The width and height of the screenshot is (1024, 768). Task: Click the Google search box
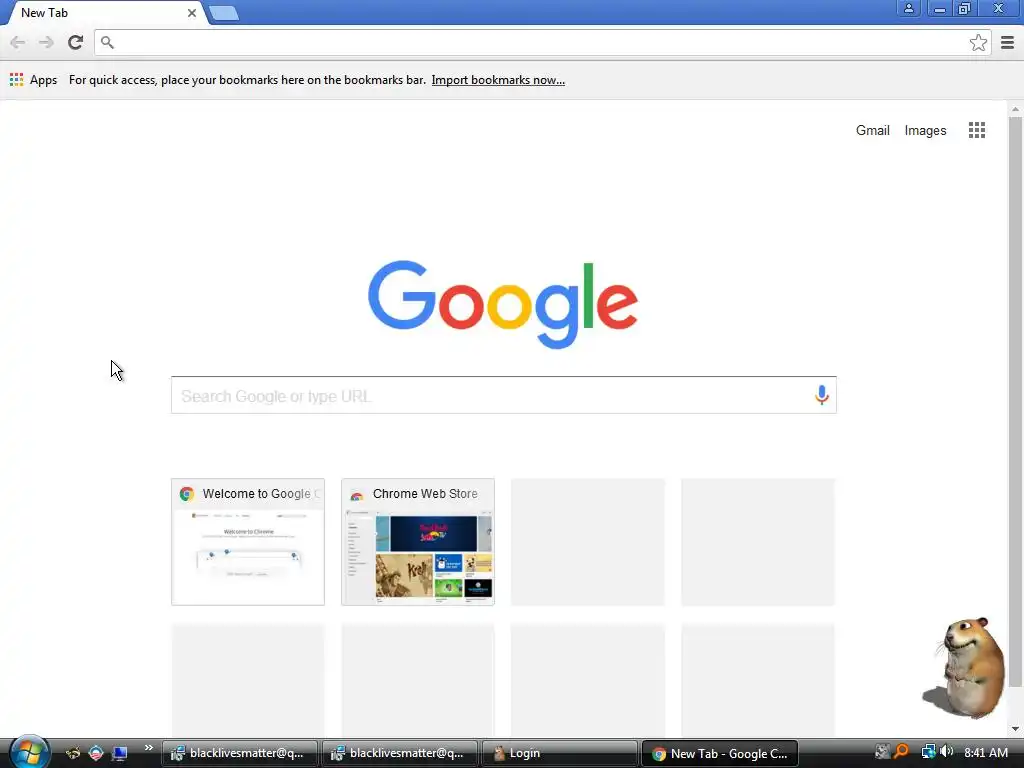coord(504,395)
